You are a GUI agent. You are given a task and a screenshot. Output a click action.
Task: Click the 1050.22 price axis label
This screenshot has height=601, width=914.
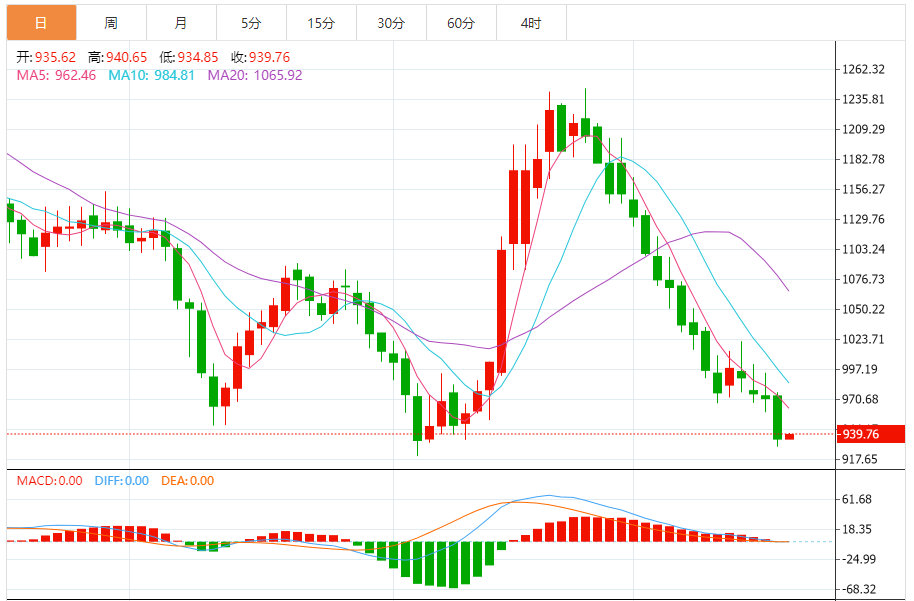[863, 310]
